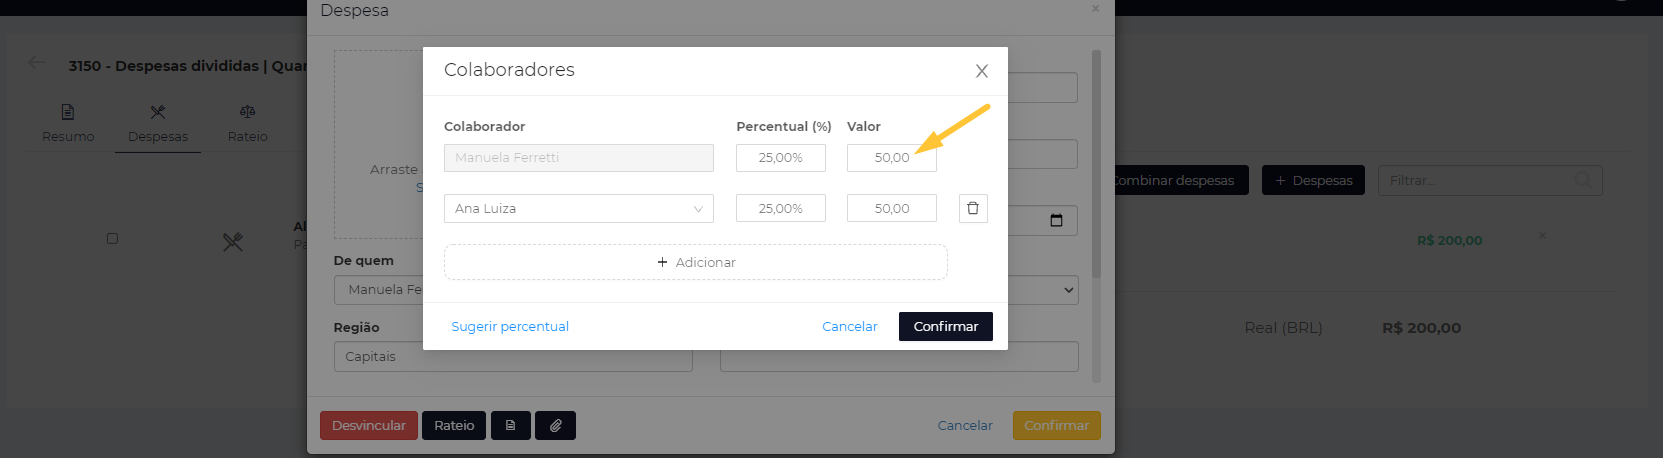Click Cancelar in the Colaboradores dialog
This screenshot has height=458, width=1663.
(x=850, y=326)
